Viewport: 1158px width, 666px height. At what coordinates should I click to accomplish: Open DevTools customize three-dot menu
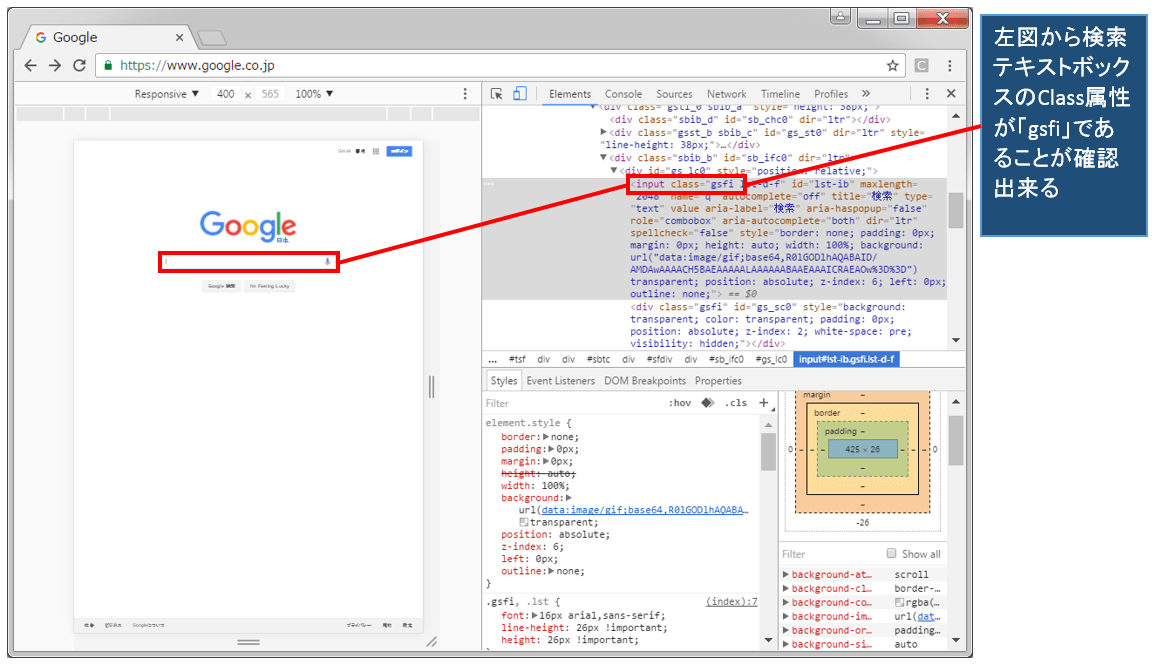tap(927, 94)
